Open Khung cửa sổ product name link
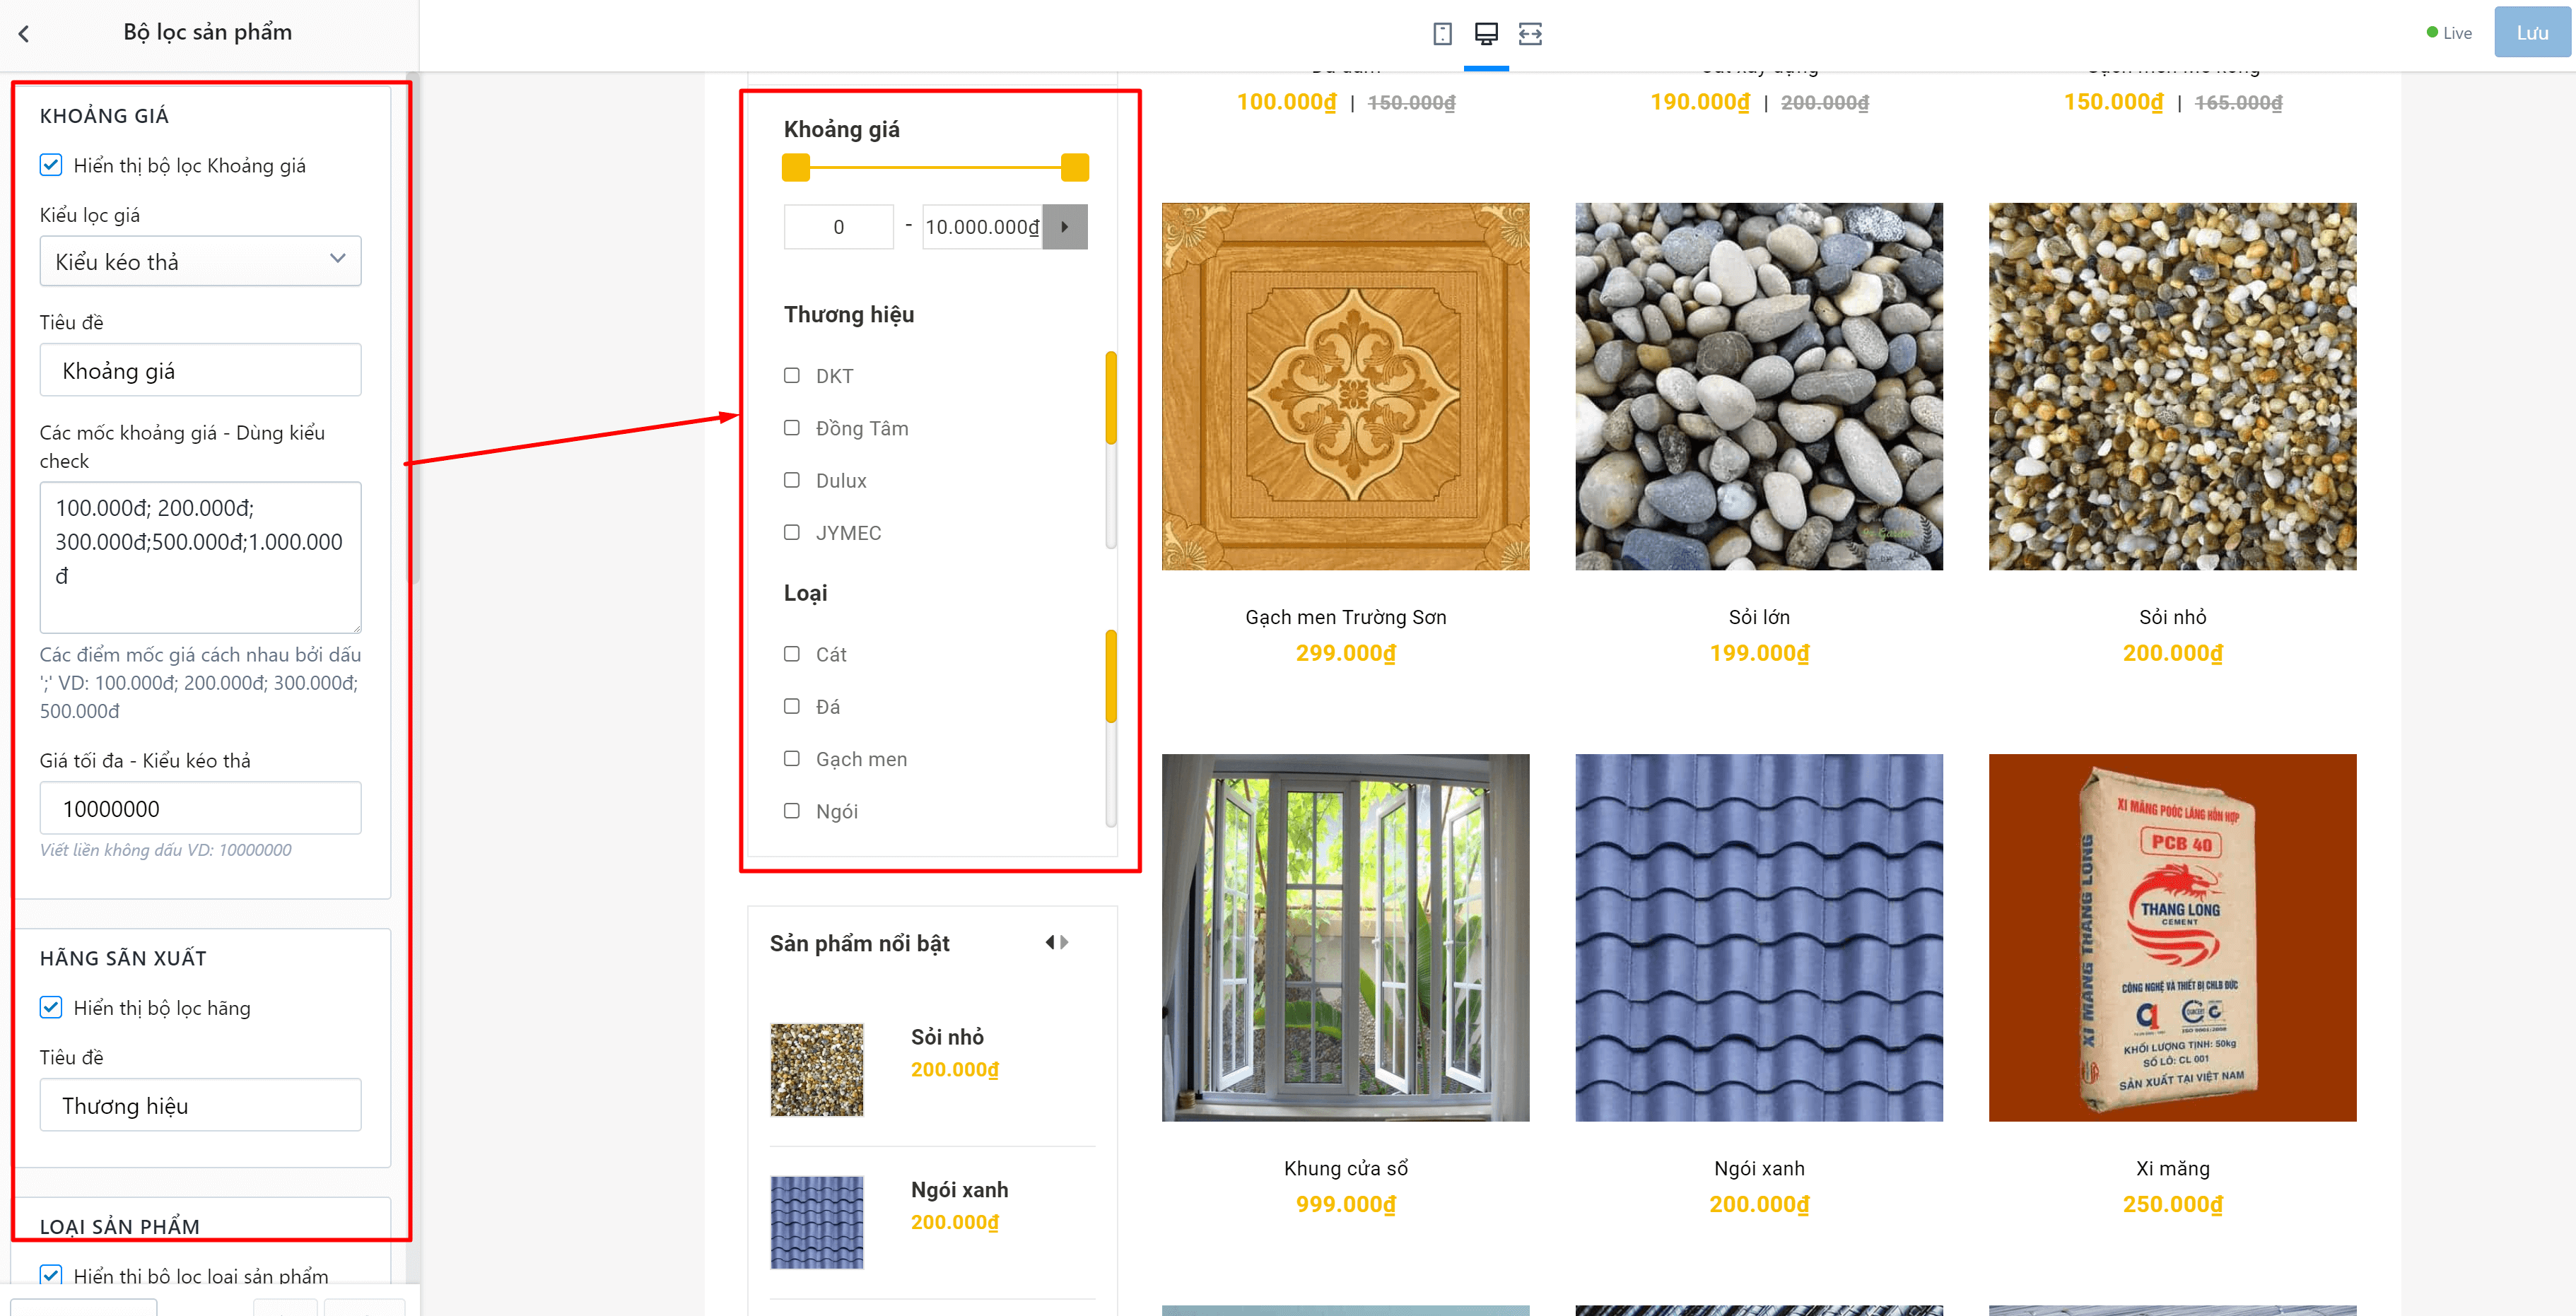Image resolution: width=2576 pixels, height=1316 pixels. click(x=1345, y=1168)
